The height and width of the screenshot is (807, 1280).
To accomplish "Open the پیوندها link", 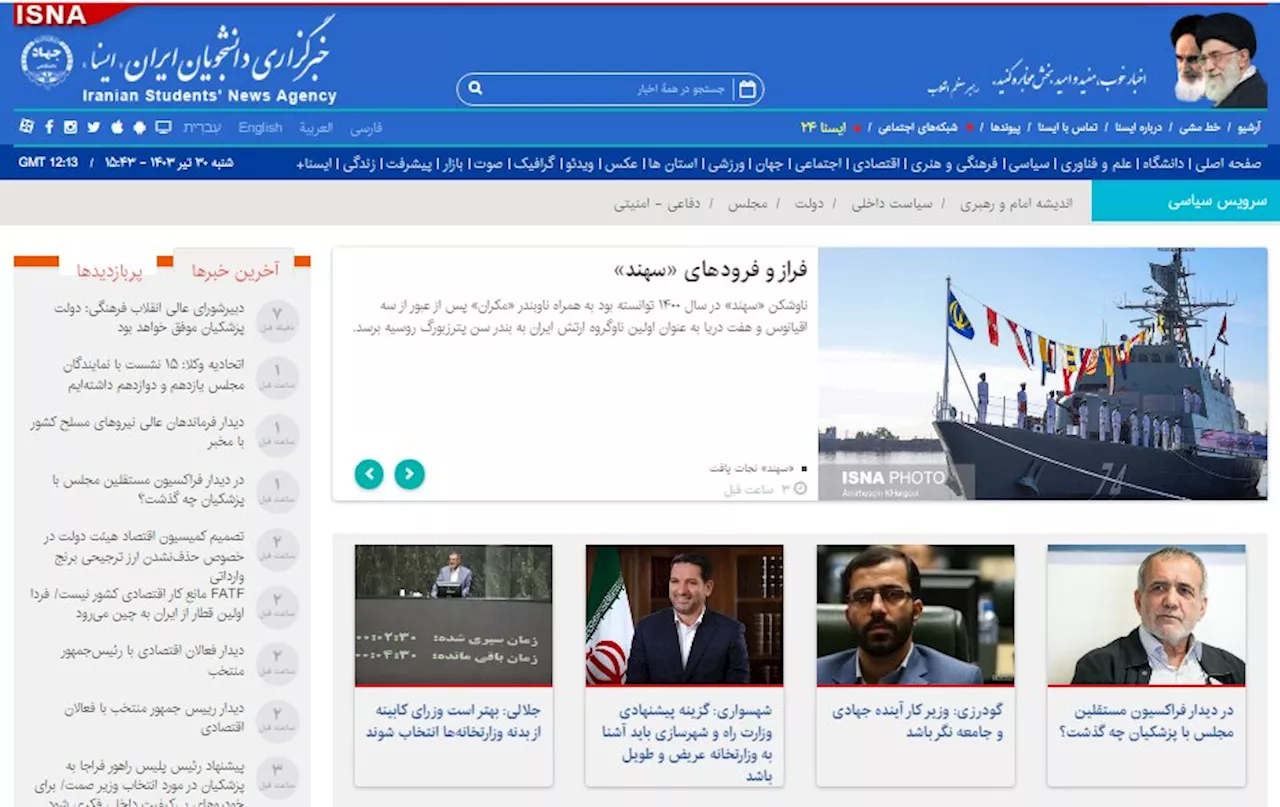I will pyautogui.click(x=1005, y=127).
